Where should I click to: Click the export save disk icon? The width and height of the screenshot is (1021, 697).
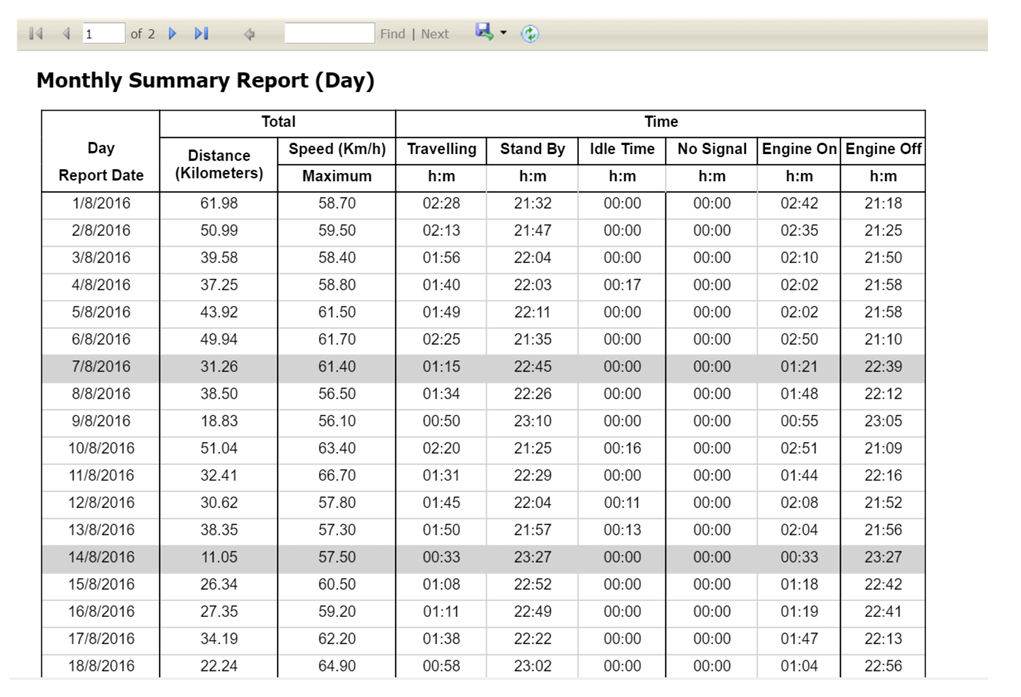[x=484, y=33]
